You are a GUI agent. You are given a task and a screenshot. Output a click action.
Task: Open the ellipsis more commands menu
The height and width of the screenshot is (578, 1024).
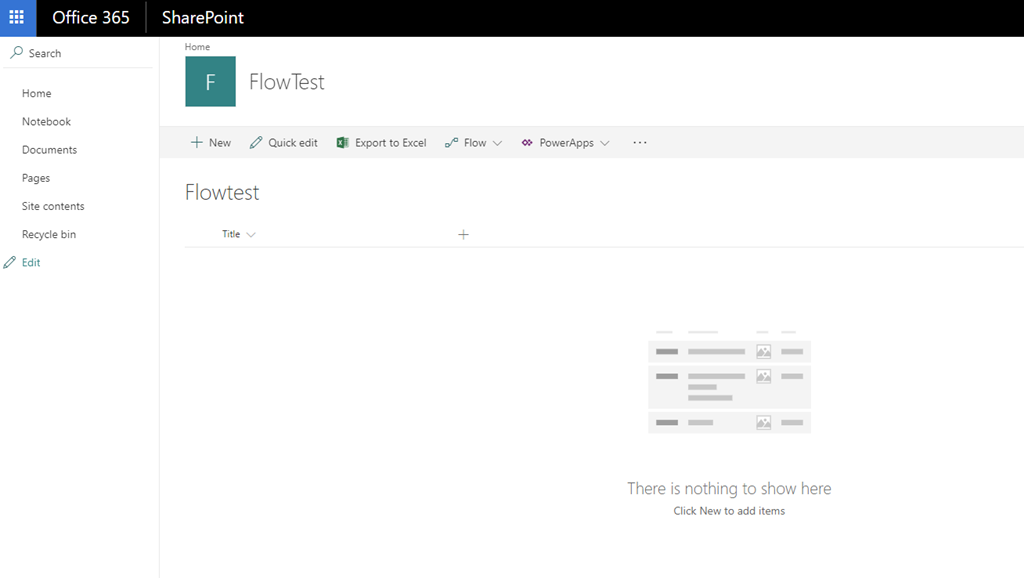(x=640, y=143)
